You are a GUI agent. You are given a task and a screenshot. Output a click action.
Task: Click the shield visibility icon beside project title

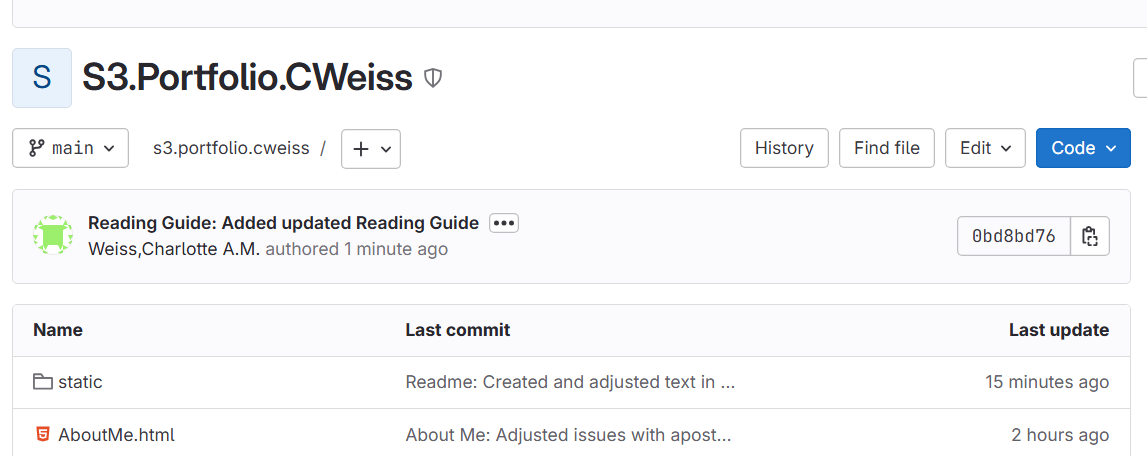433,77
